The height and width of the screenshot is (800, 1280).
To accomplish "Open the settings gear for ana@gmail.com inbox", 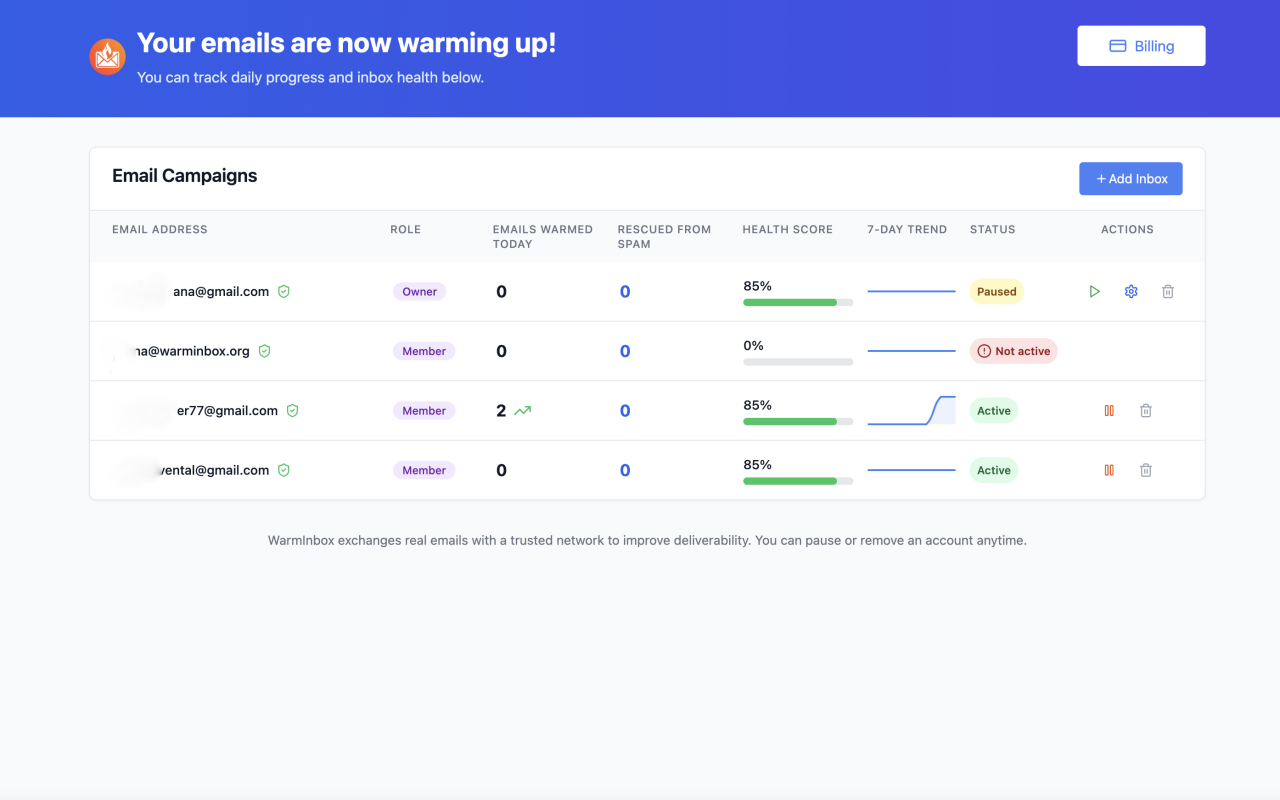I will 1131,291.
